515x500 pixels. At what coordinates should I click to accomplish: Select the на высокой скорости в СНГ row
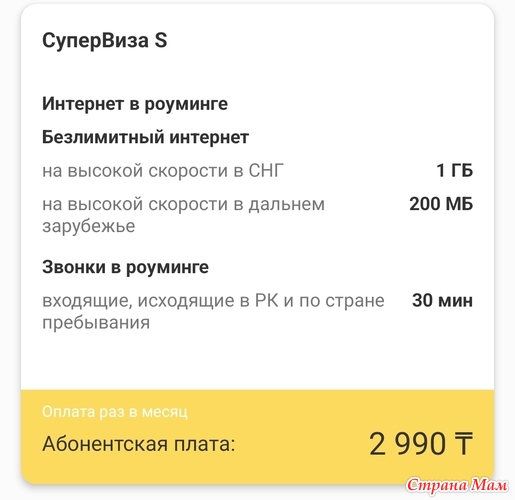257,170
